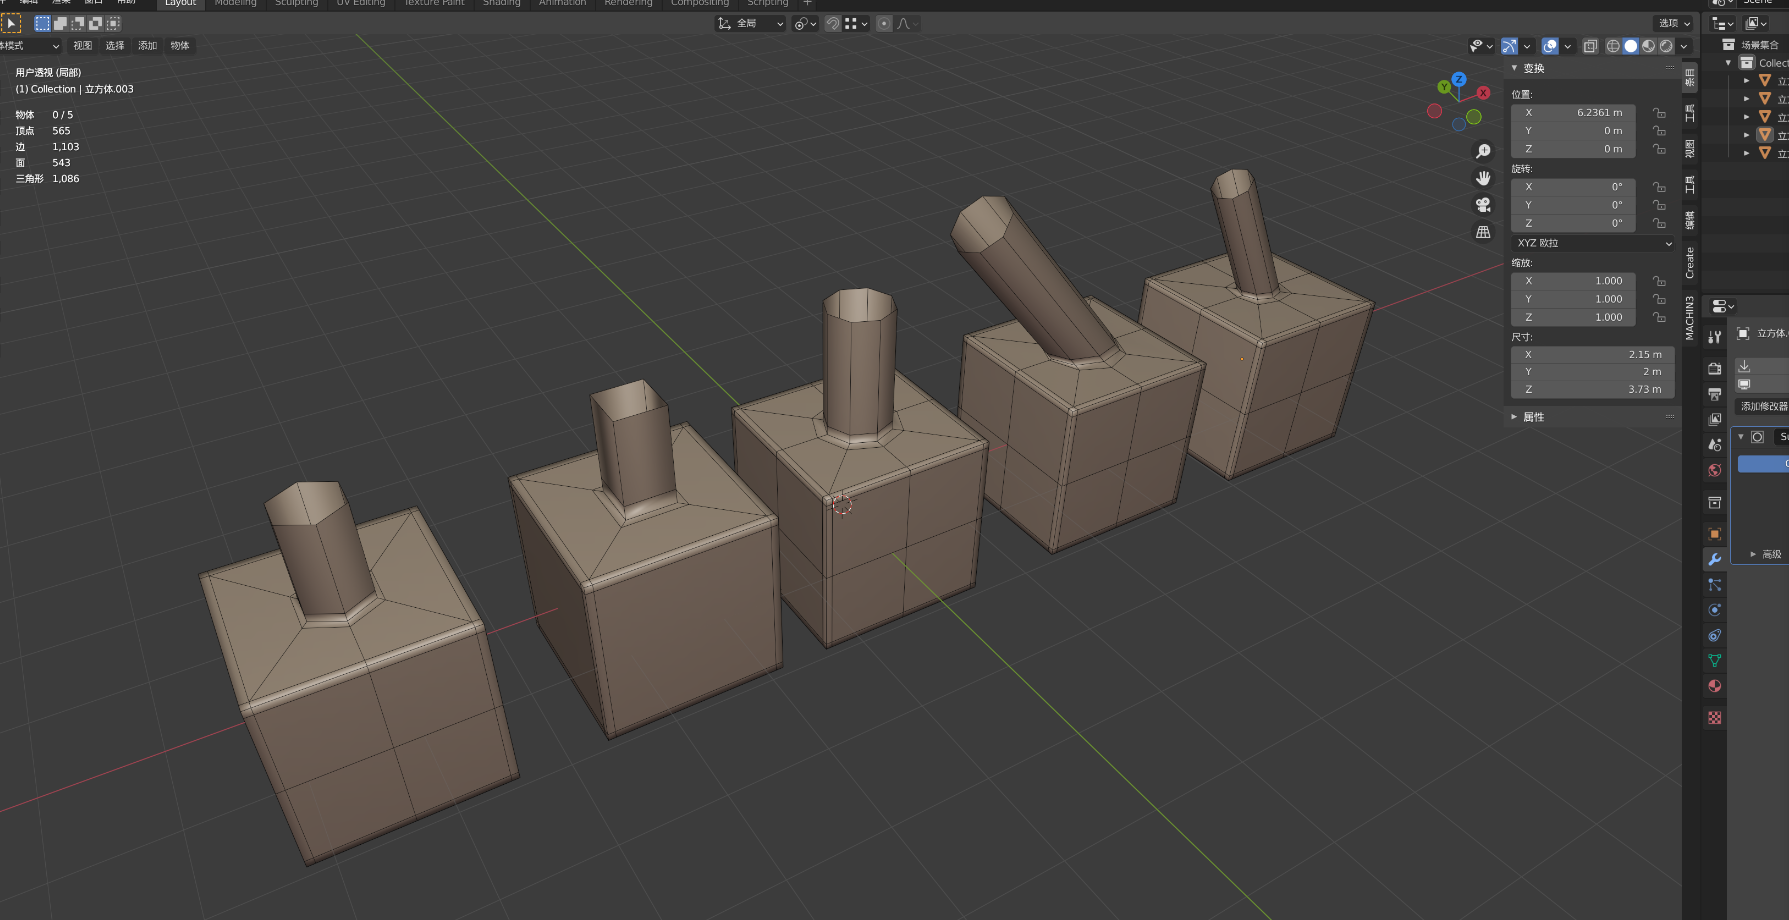Open the Object Data green triangle icon
This screenshot has height=920, width=1789.
pos(1715,660)
